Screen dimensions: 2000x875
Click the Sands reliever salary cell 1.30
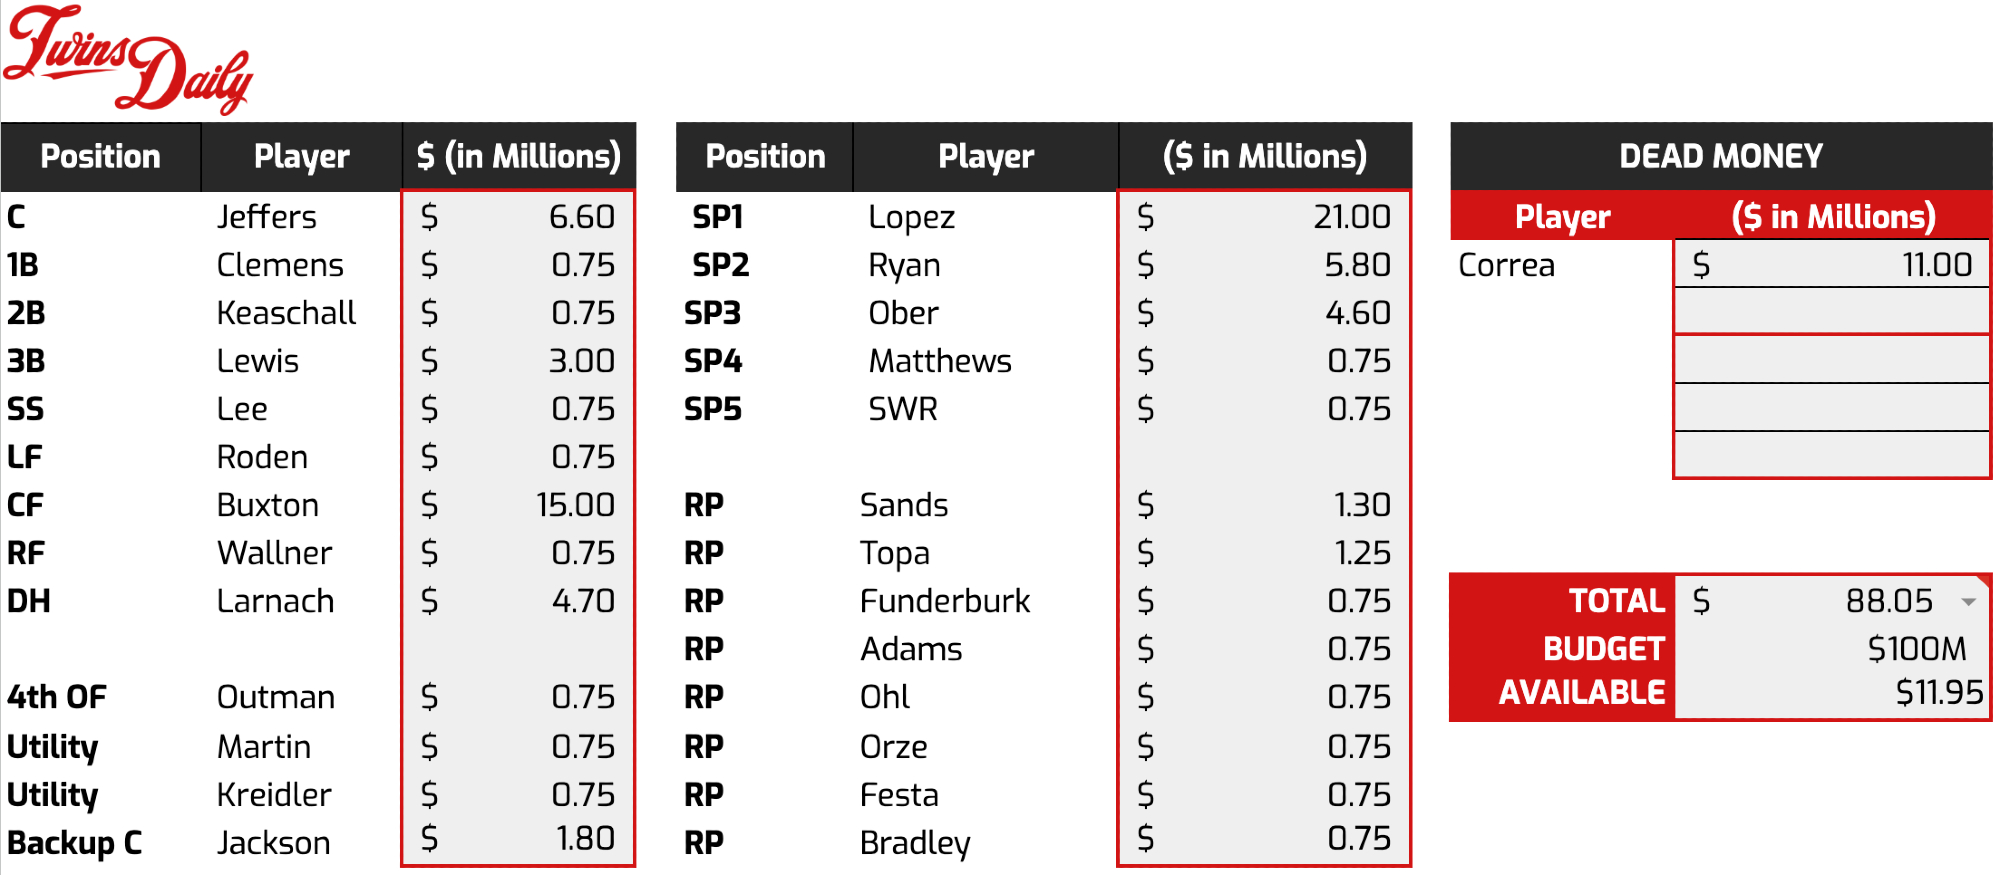tap(1264, 505)
